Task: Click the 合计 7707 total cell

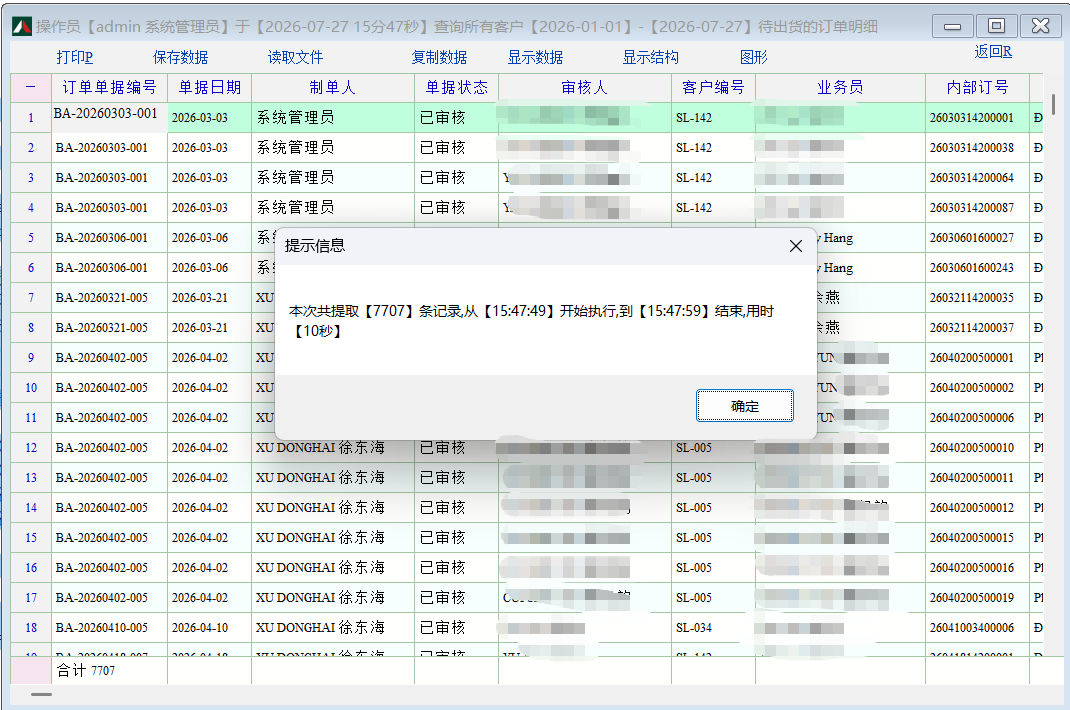Action: click(x=109, y=670)
